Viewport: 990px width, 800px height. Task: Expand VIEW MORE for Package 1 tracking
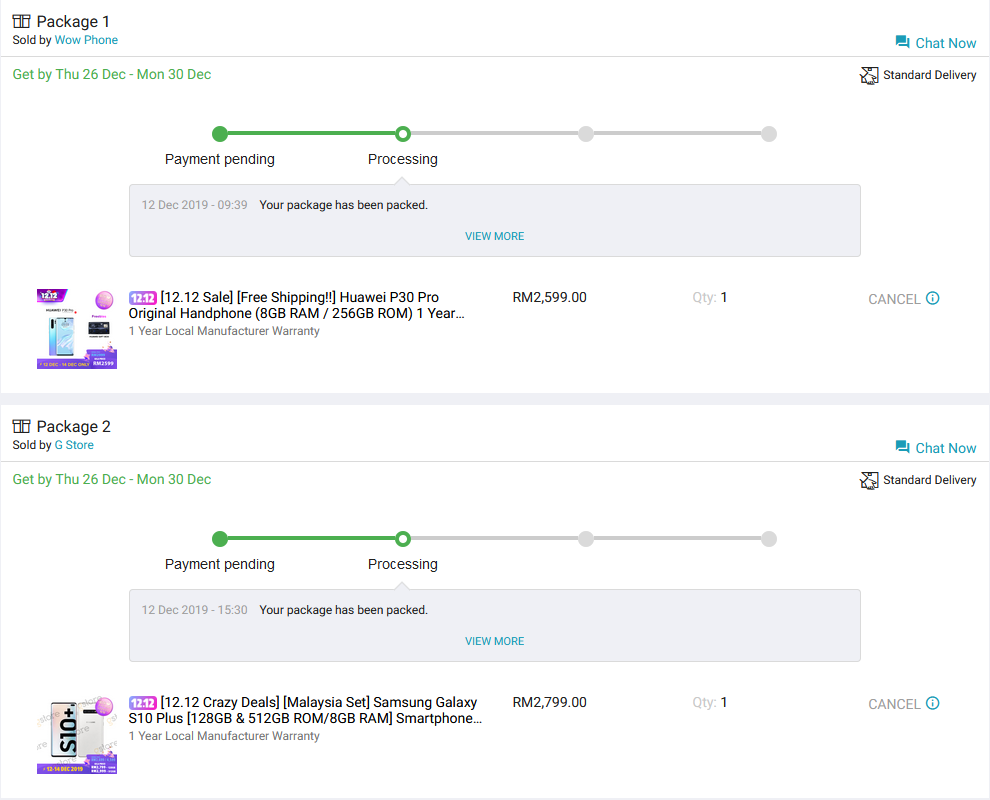coord(494,236)
